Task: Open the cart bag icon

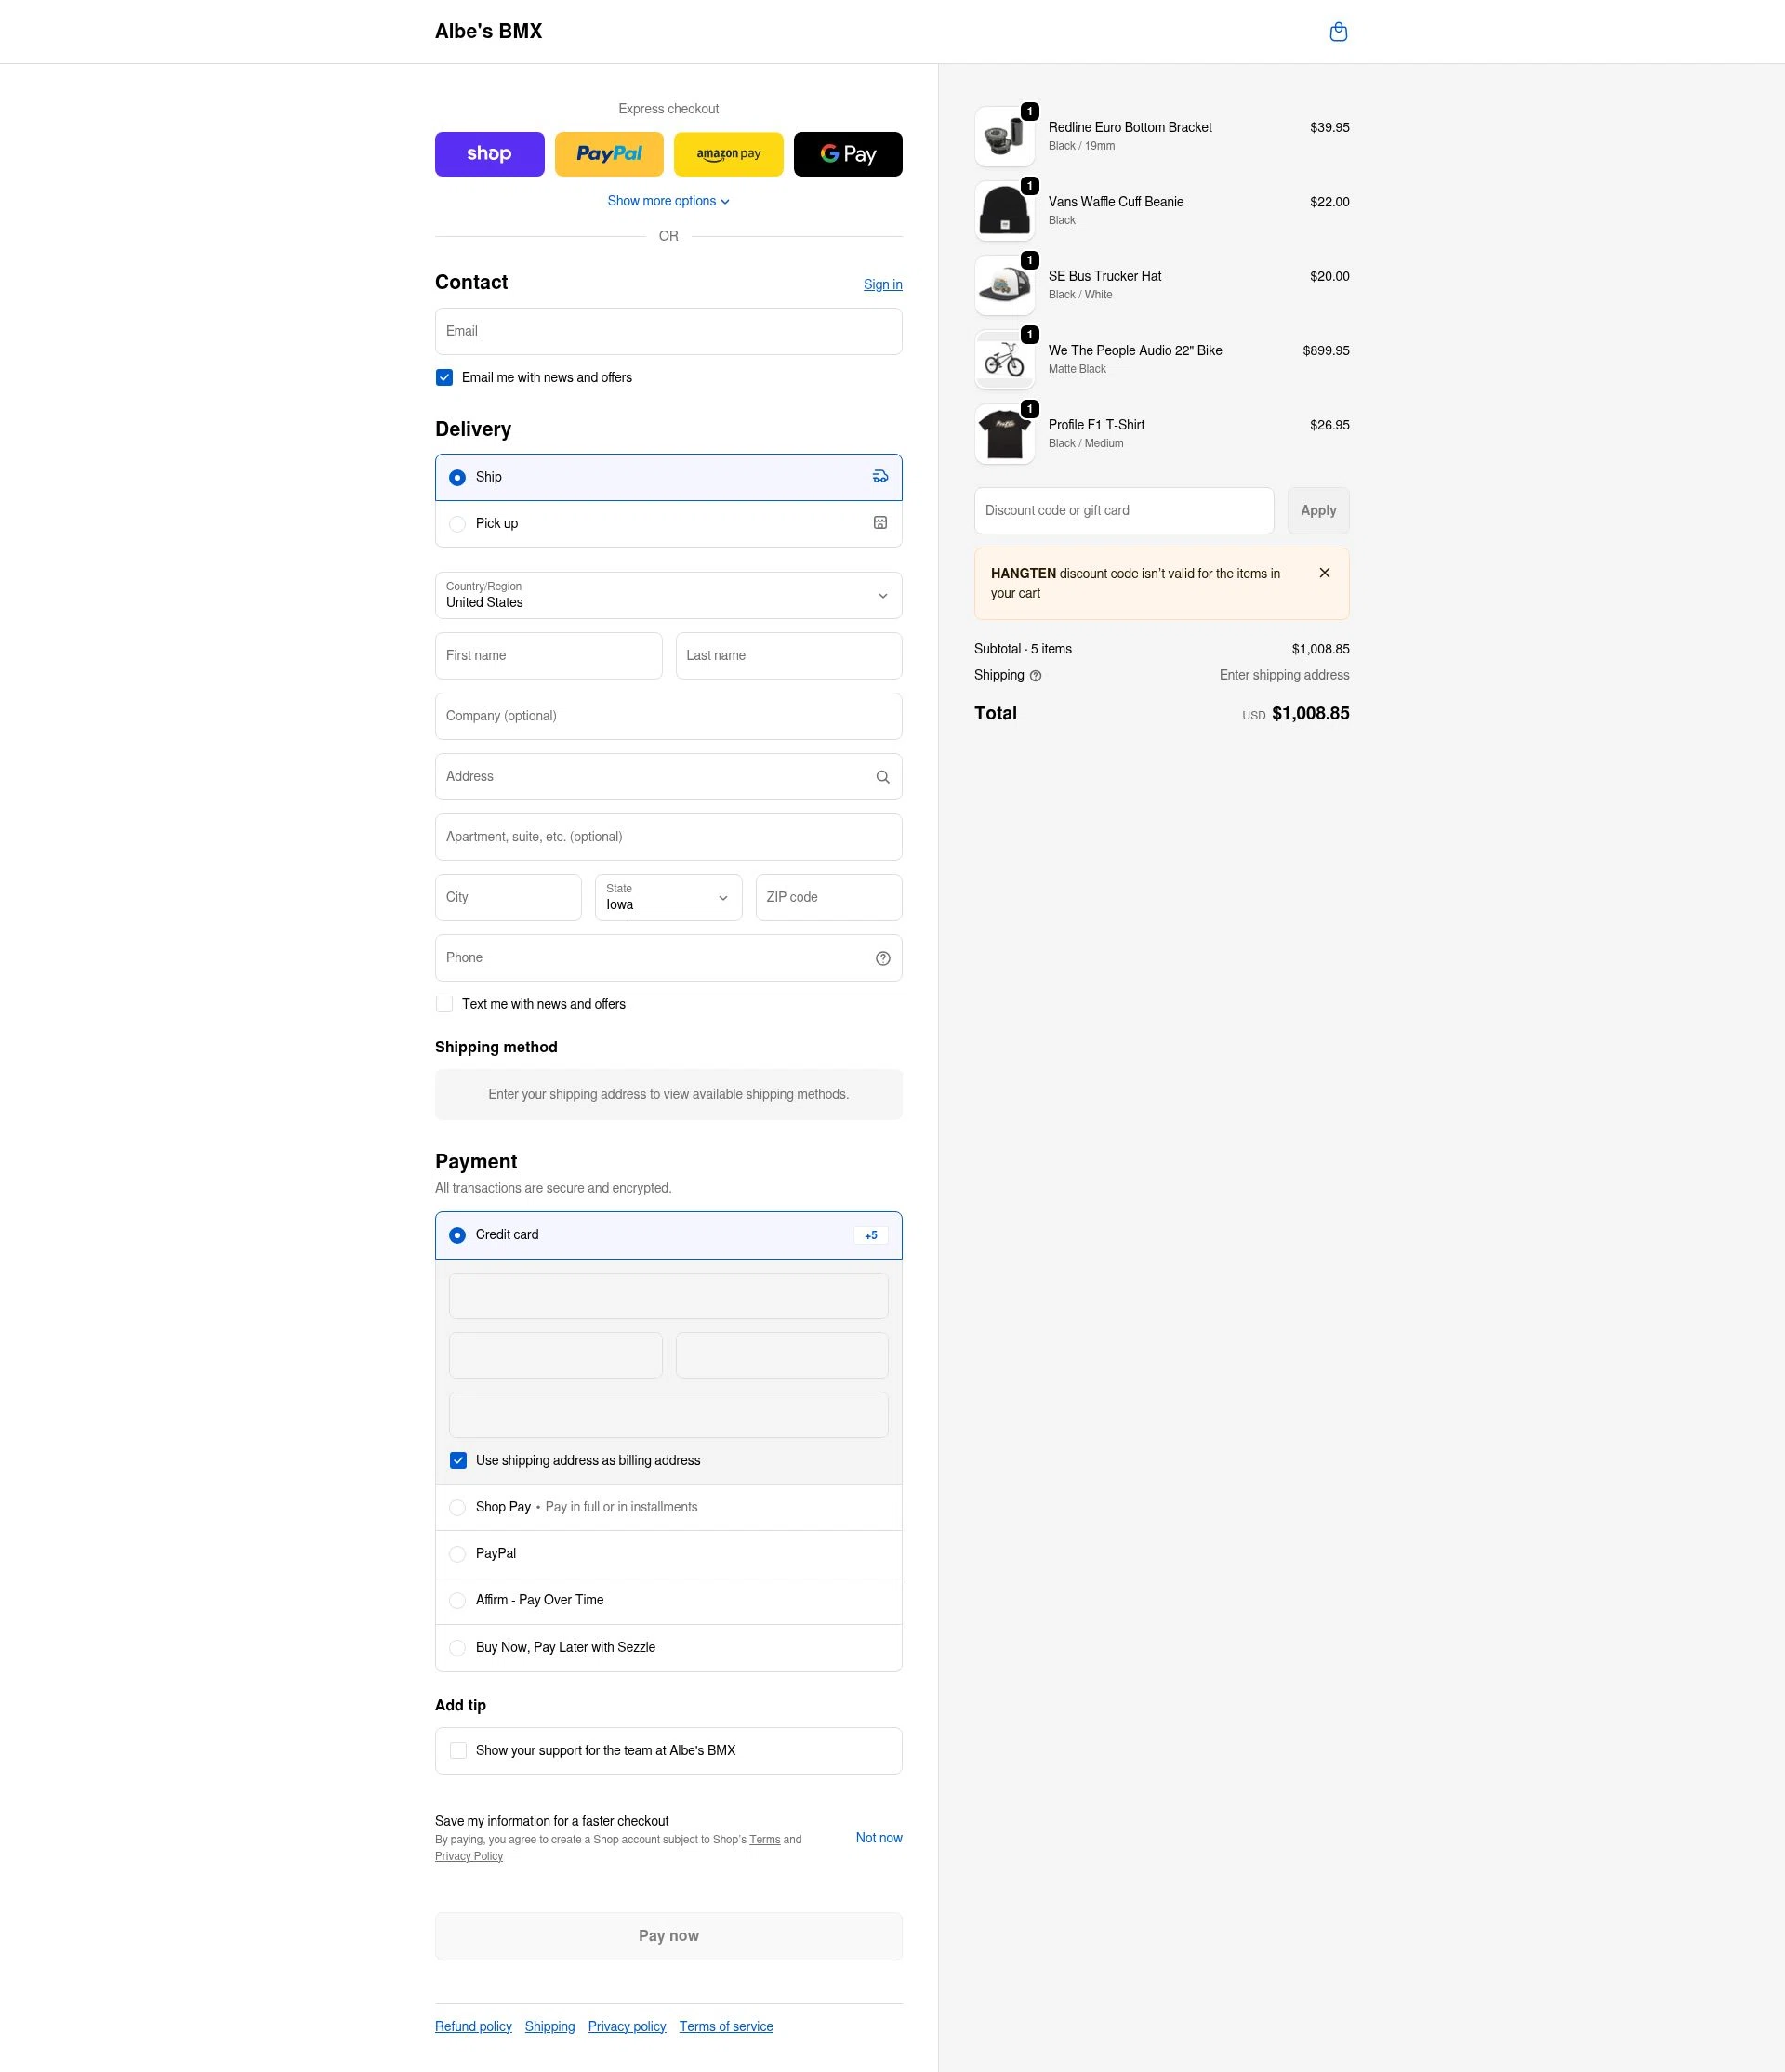Action: (1338, 31)
